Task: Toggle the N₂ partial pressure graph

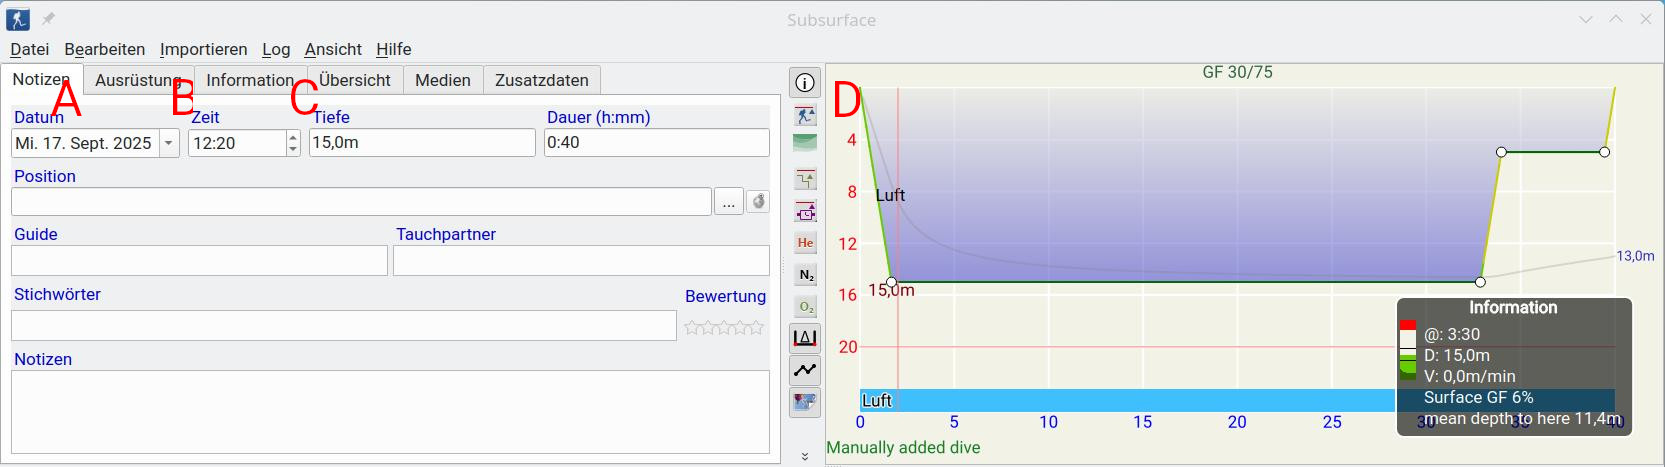Action: pyautogui.click(x=805, y=275)
